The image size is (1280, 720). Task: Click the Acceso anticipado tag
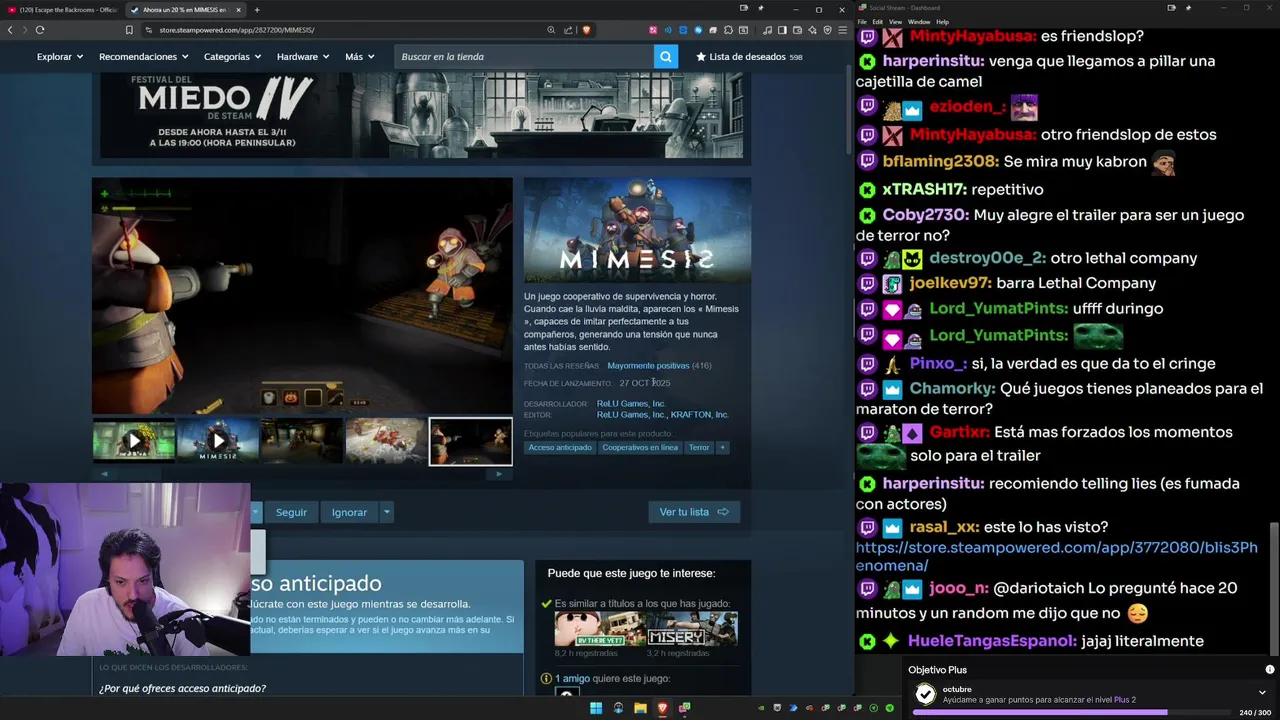click(x=560, y=447)
